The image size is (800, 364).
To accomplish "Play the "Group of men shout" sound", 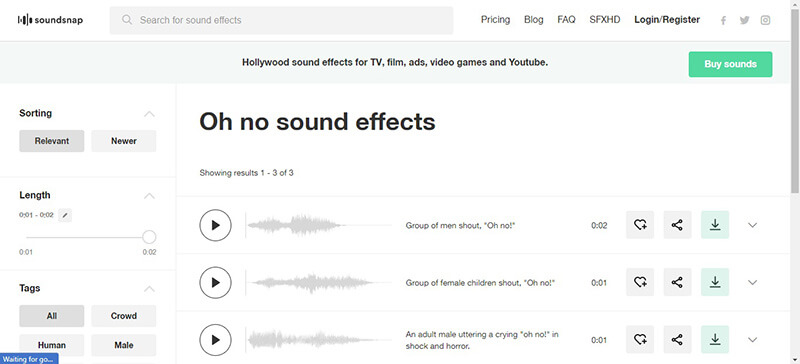I will pos(215,225).
